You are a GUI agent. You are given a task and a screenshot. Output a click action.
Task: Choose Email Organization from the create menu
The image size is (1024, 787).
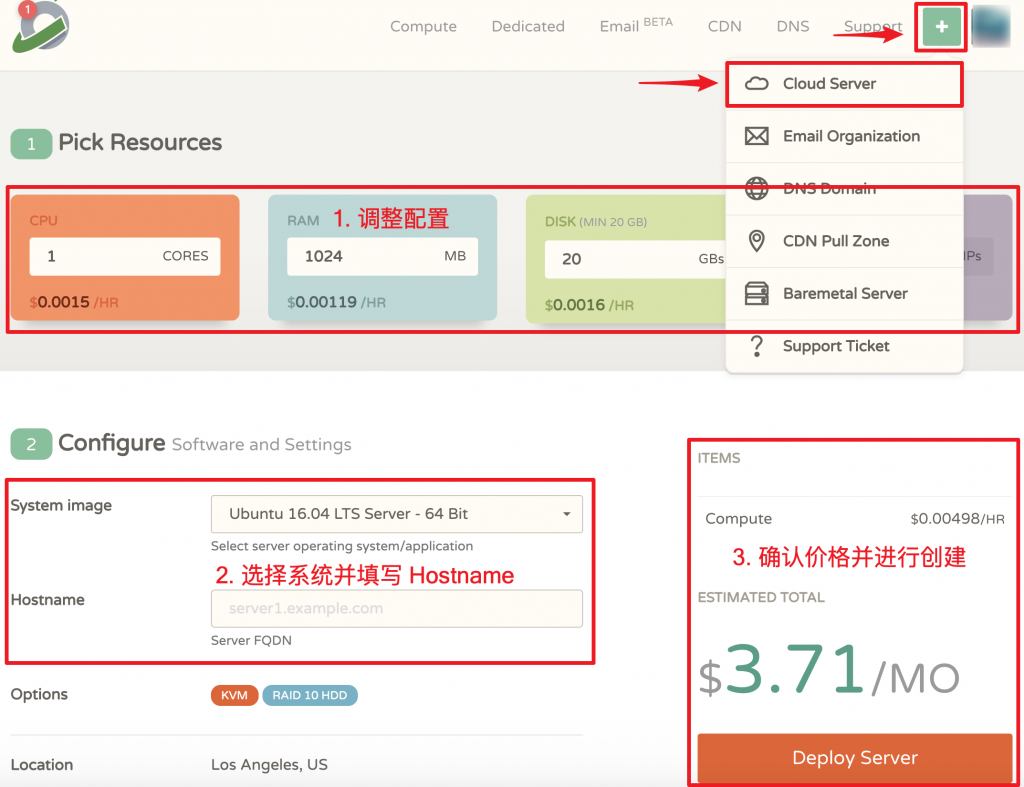tap(844, 136)
